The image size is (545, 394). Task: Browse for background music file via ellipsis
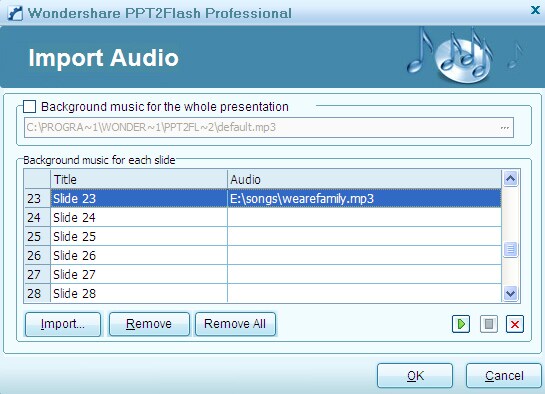[505, 128]
